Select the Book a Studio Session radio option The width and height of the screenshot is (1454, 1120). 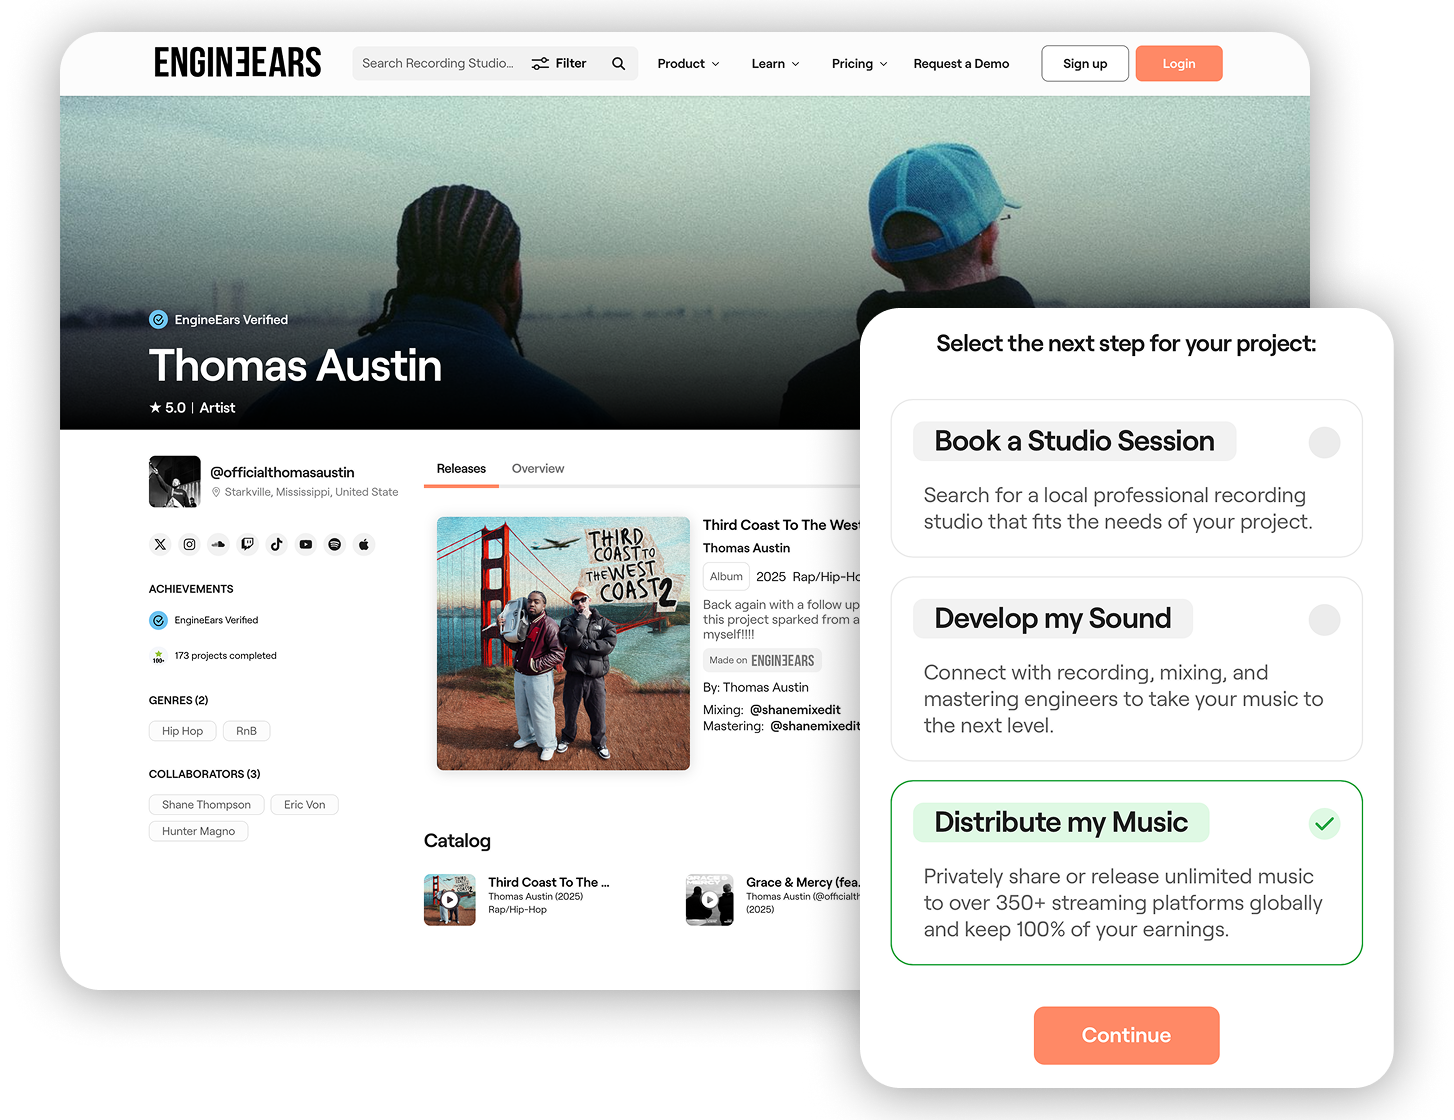click(x=1324, y=442)
